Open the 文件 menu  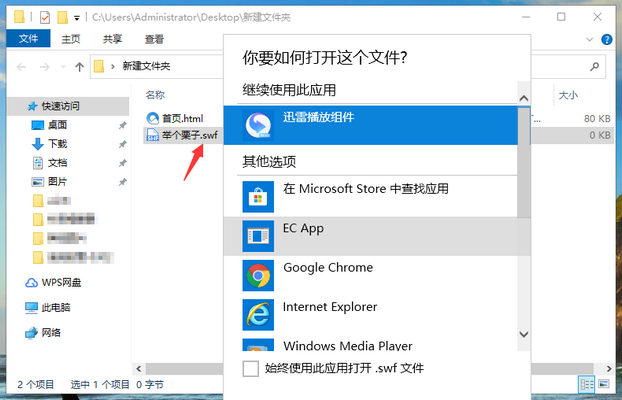tap(28, 39)
